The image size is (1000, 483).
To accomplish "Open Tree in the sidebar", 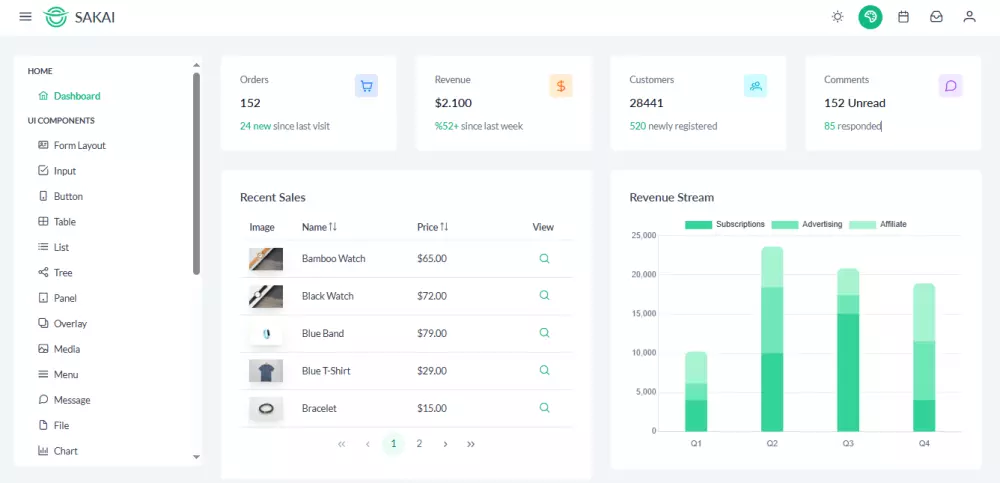I will [x=55, y=273].
